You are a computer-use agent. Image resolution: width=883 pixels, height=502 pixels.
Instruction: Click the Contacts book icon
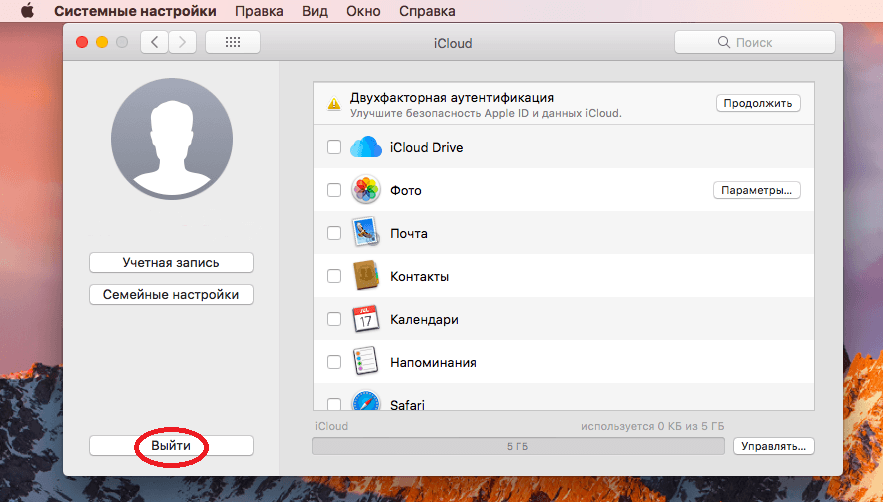pyautogui.click(x=364, y=276)
